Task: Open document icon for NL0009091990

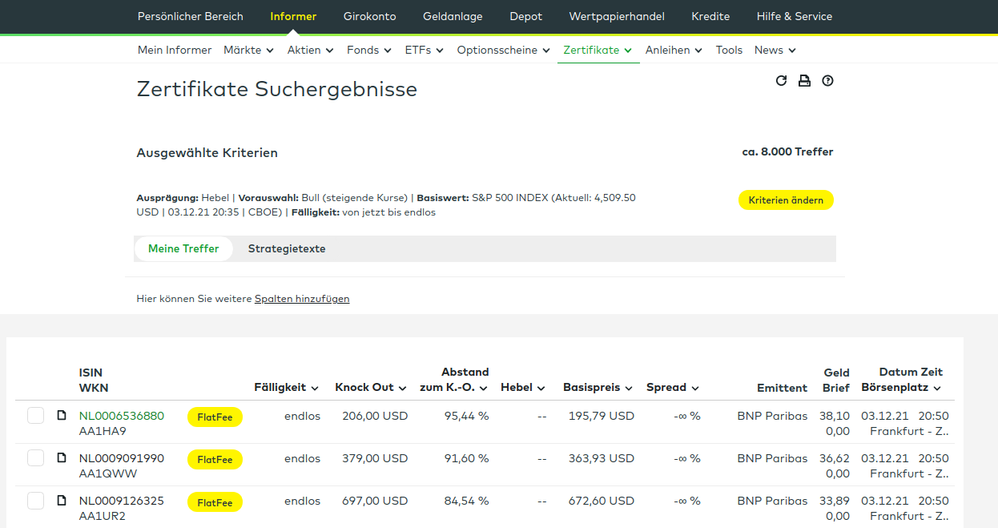Action: (61, 459)
